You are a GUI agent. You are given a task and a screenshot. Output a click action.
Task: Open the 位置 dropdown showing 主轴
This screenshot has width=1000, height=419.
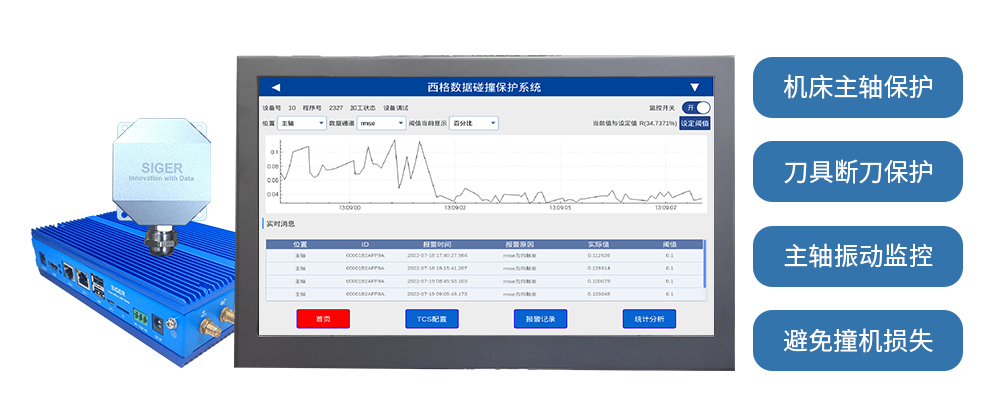point(301,123)
